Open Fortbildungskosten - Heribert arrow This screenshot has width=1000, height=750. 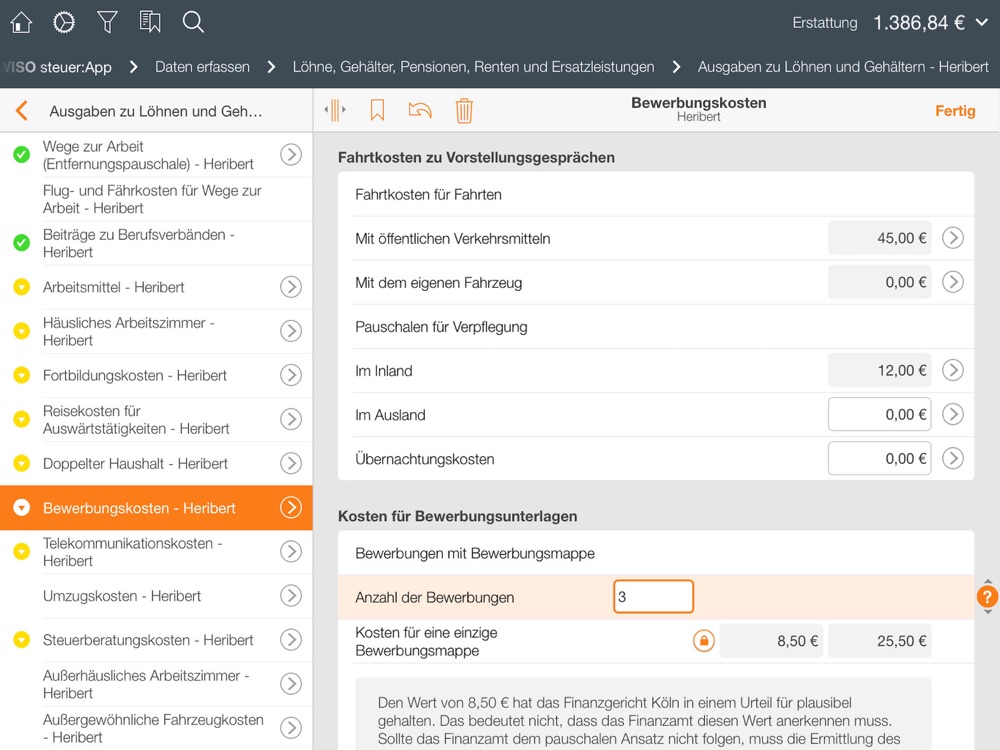(291, 375)
